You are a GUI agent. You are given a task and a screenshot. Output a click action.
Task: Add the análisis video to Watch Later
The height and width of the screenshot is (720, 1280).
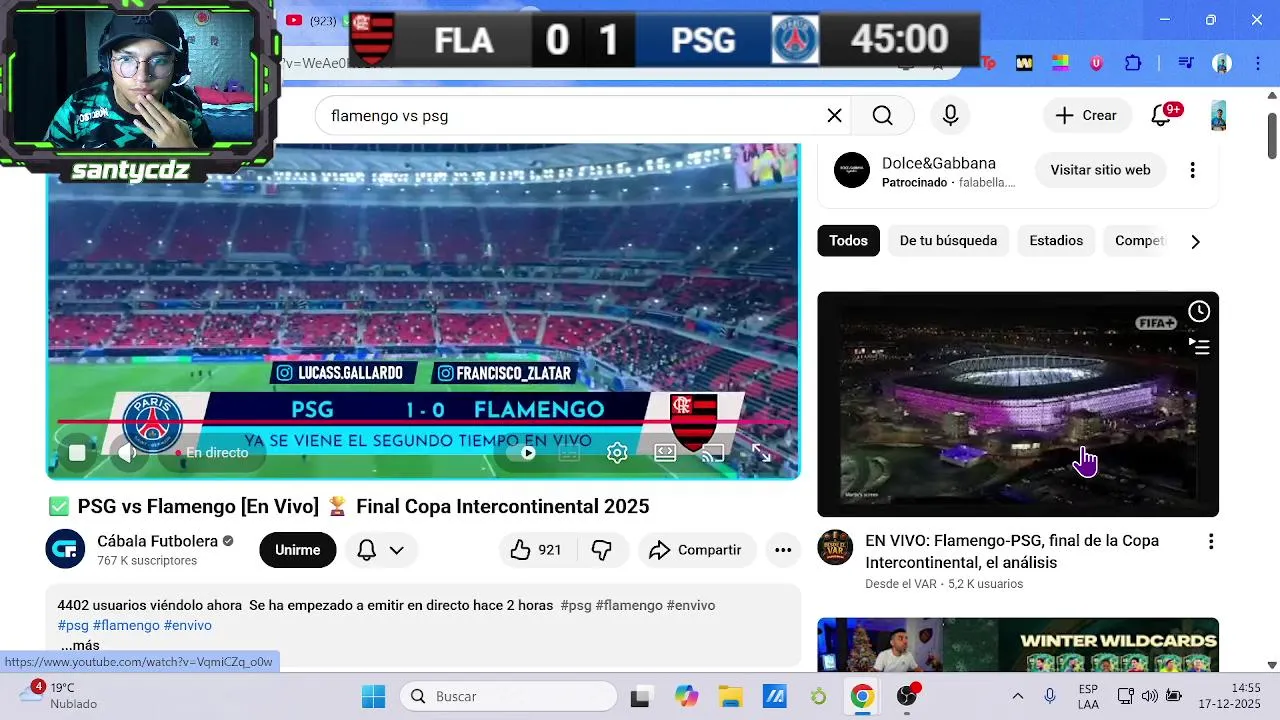1199,312
